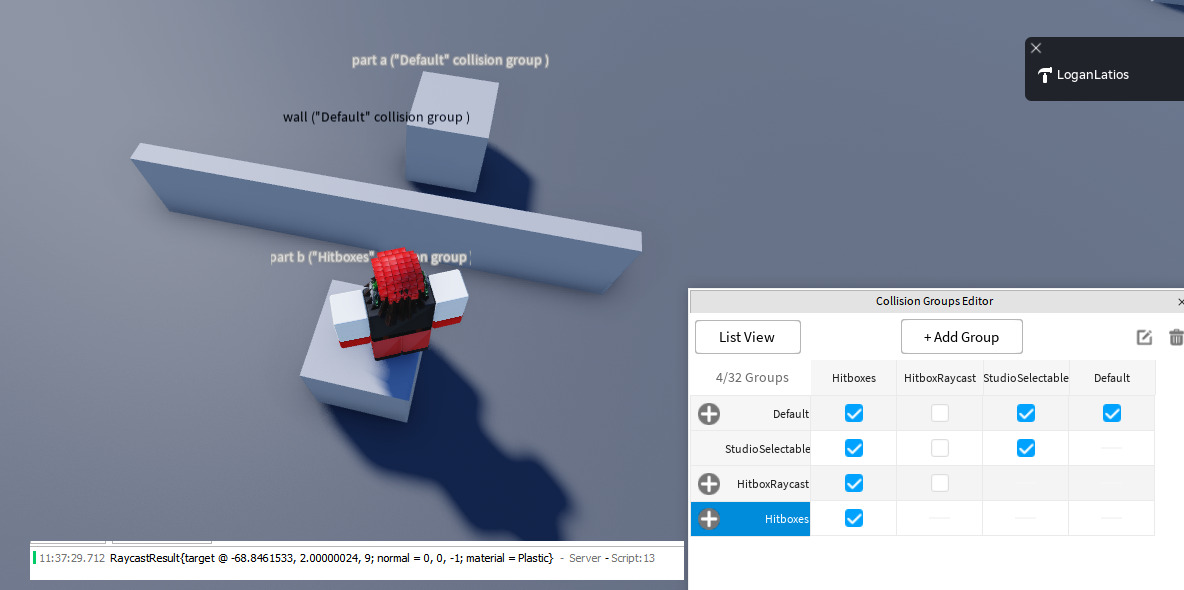
Task: Uncheck StudioSelectable collision with Hitboxes
Action: point(853,448)
